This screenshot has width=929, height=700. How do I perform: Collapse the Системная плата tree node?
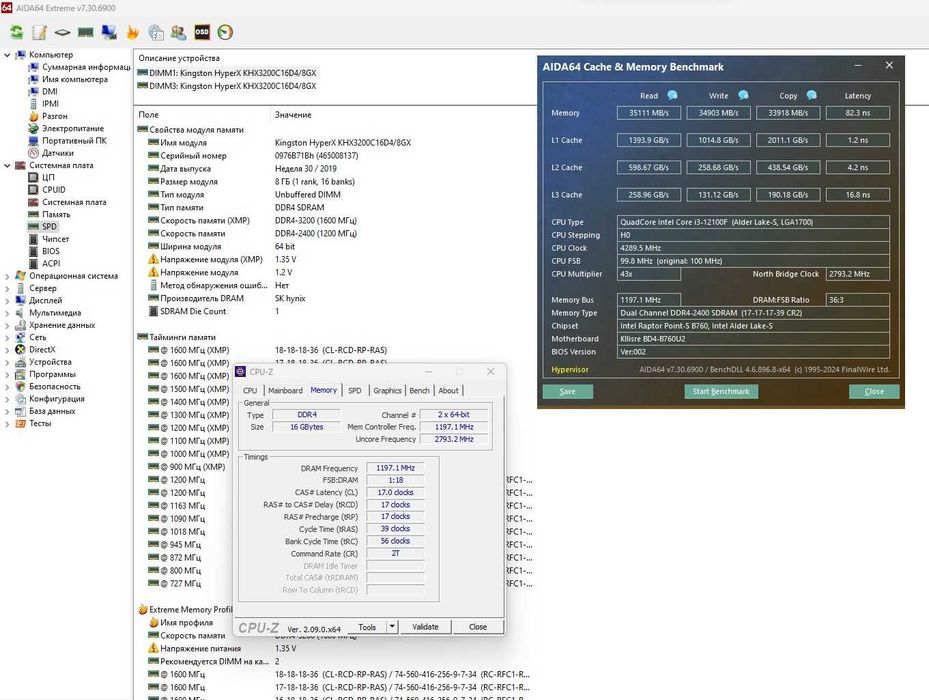[7, 165]
